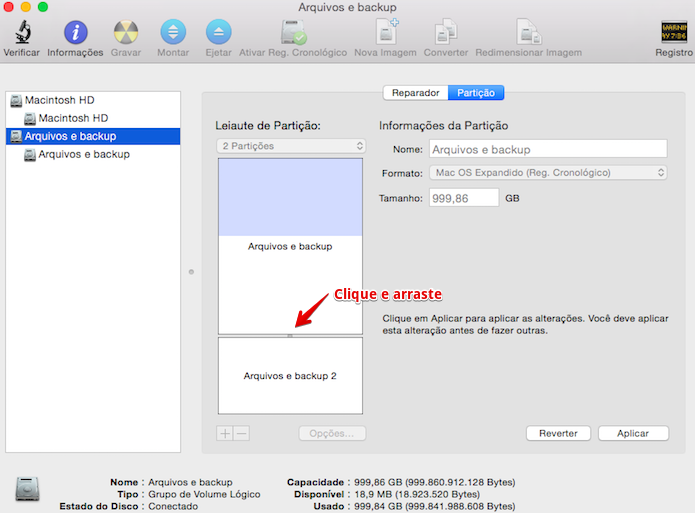
Task: Click the Verificar microscope icon
Action: [22, 32]
